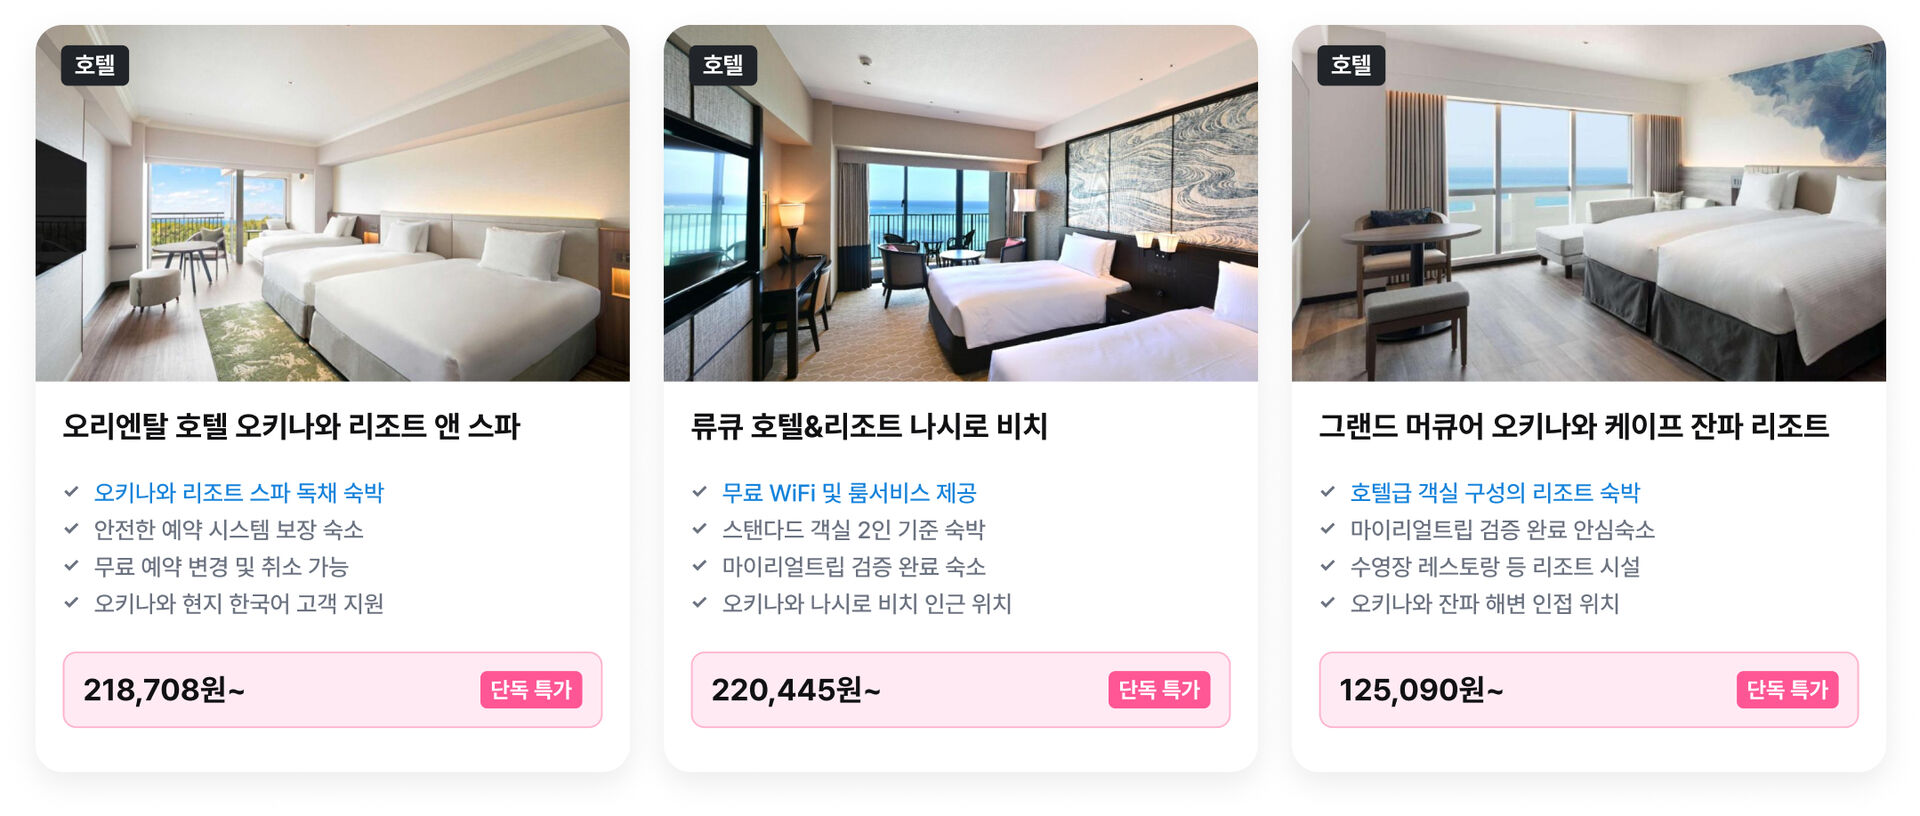
Task: Click 단독 특가 button for 218,708원 price
Action: tap(531, 690)
